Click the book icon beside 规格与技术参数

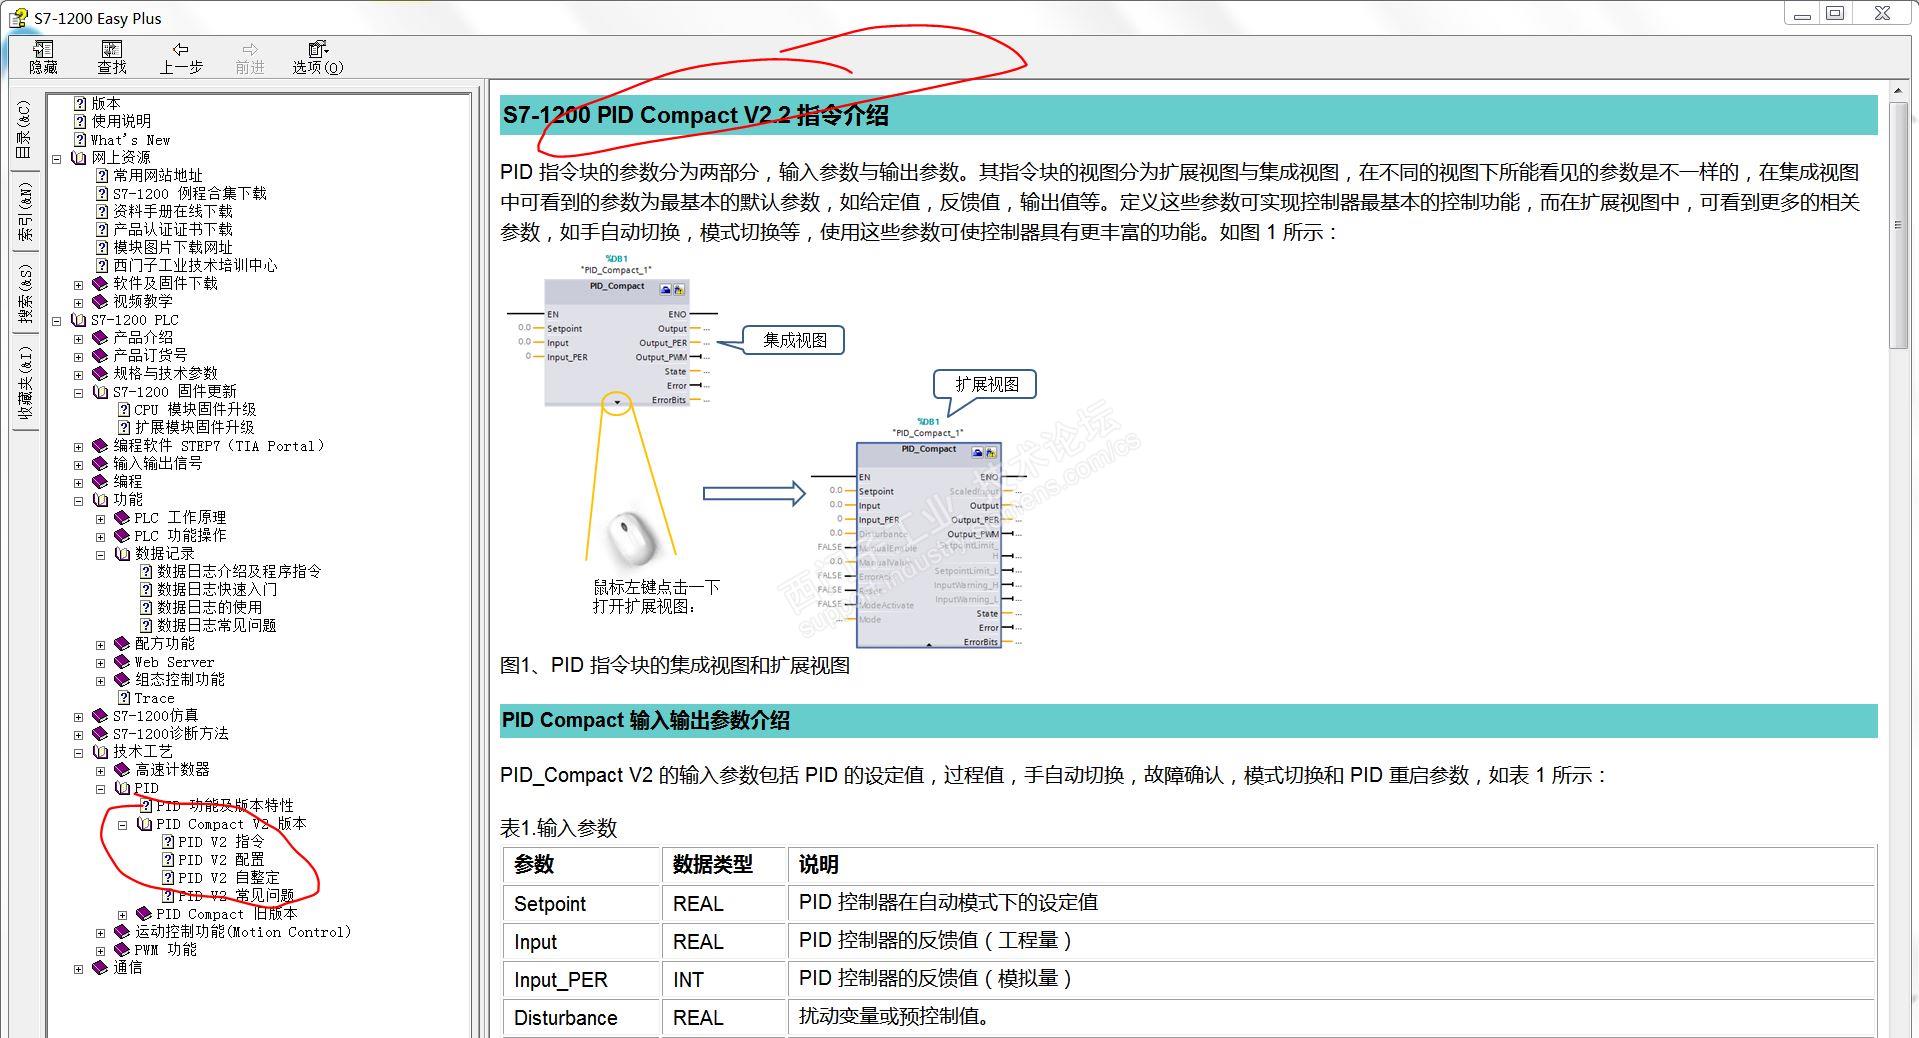pos(100,373)
